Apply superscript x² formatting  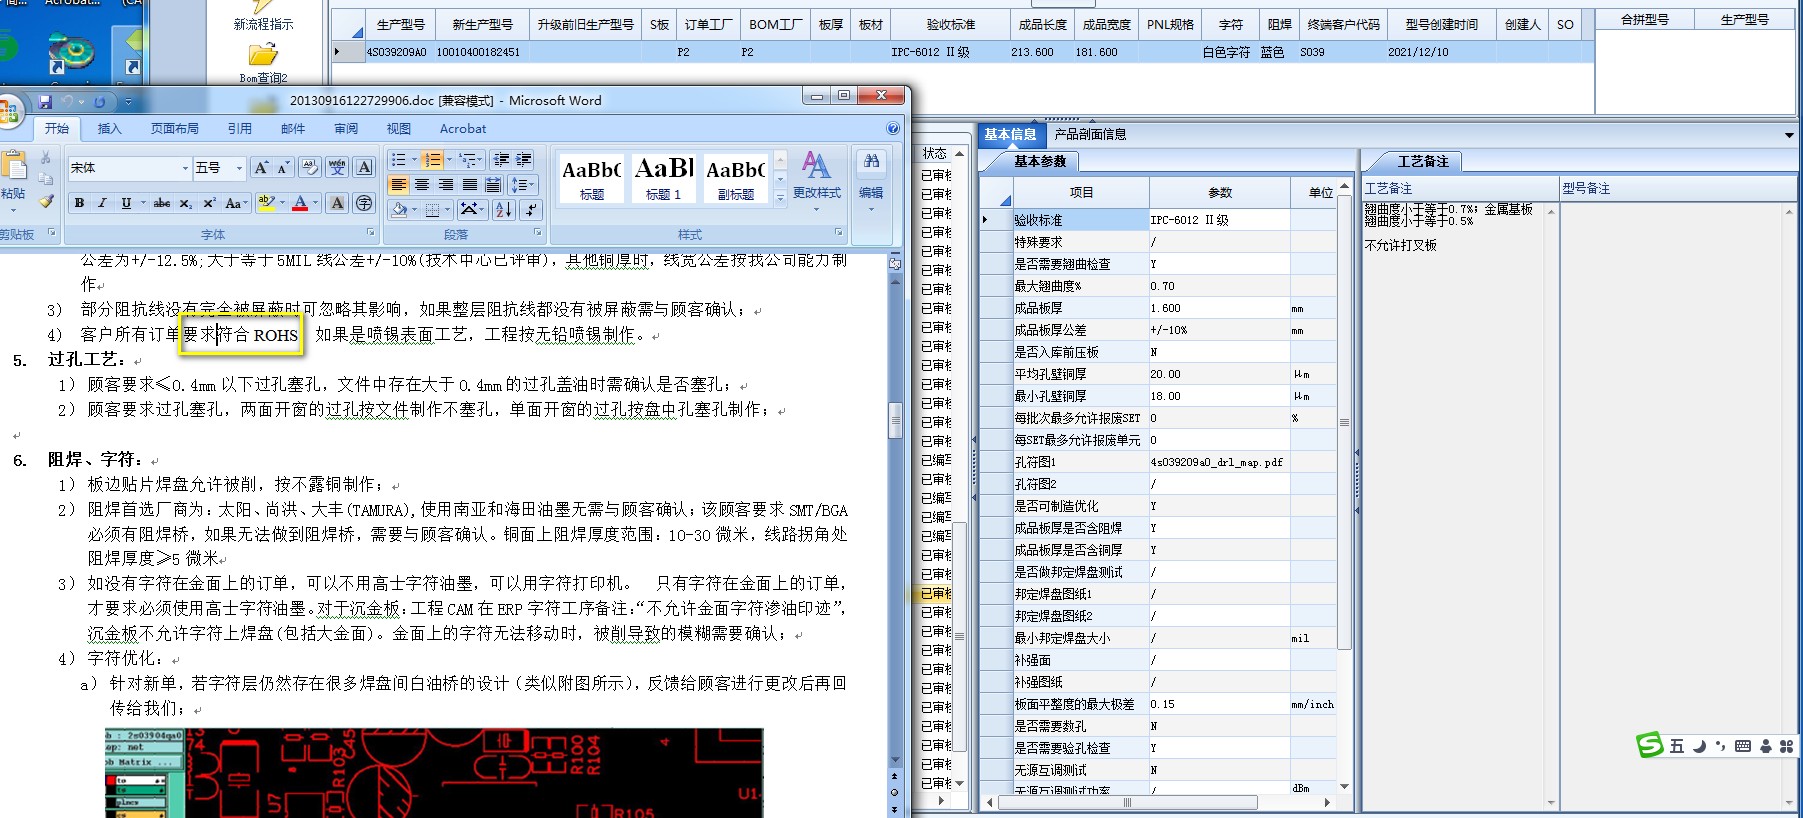[x=209, y=203]
